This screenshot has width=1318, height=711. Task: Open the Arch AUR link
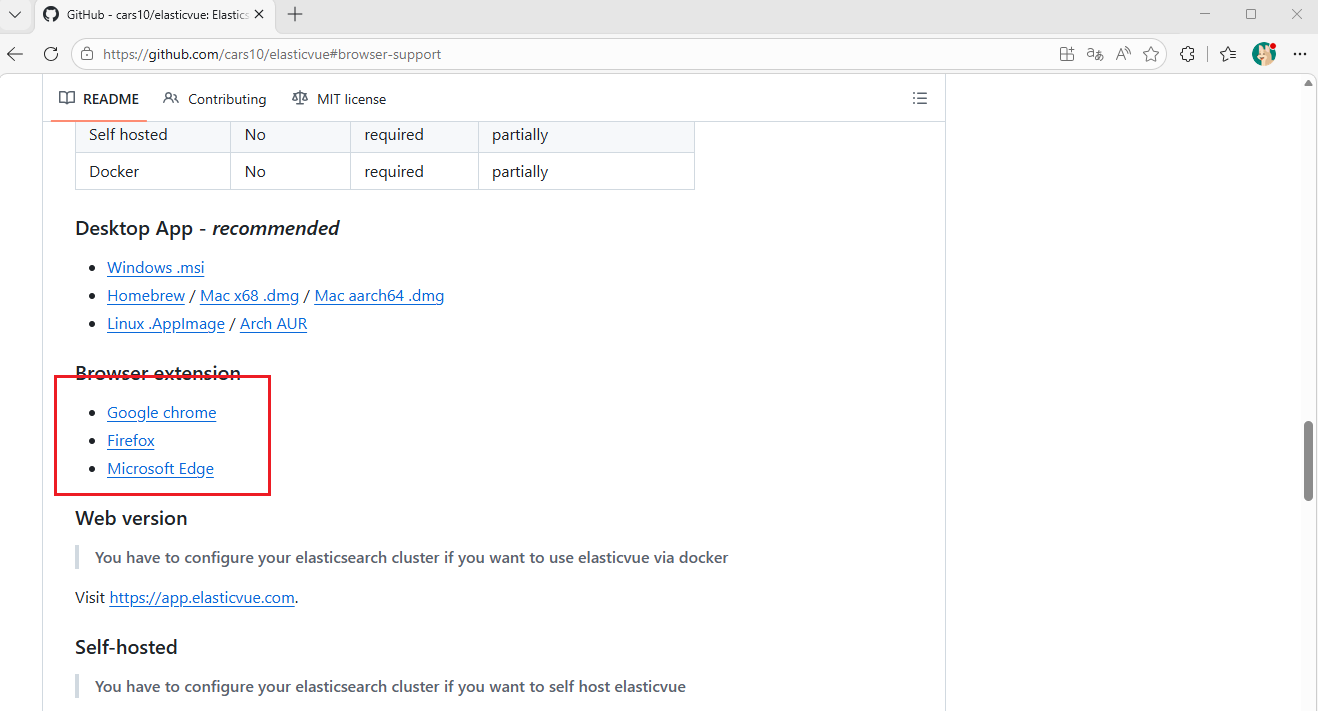273,323
